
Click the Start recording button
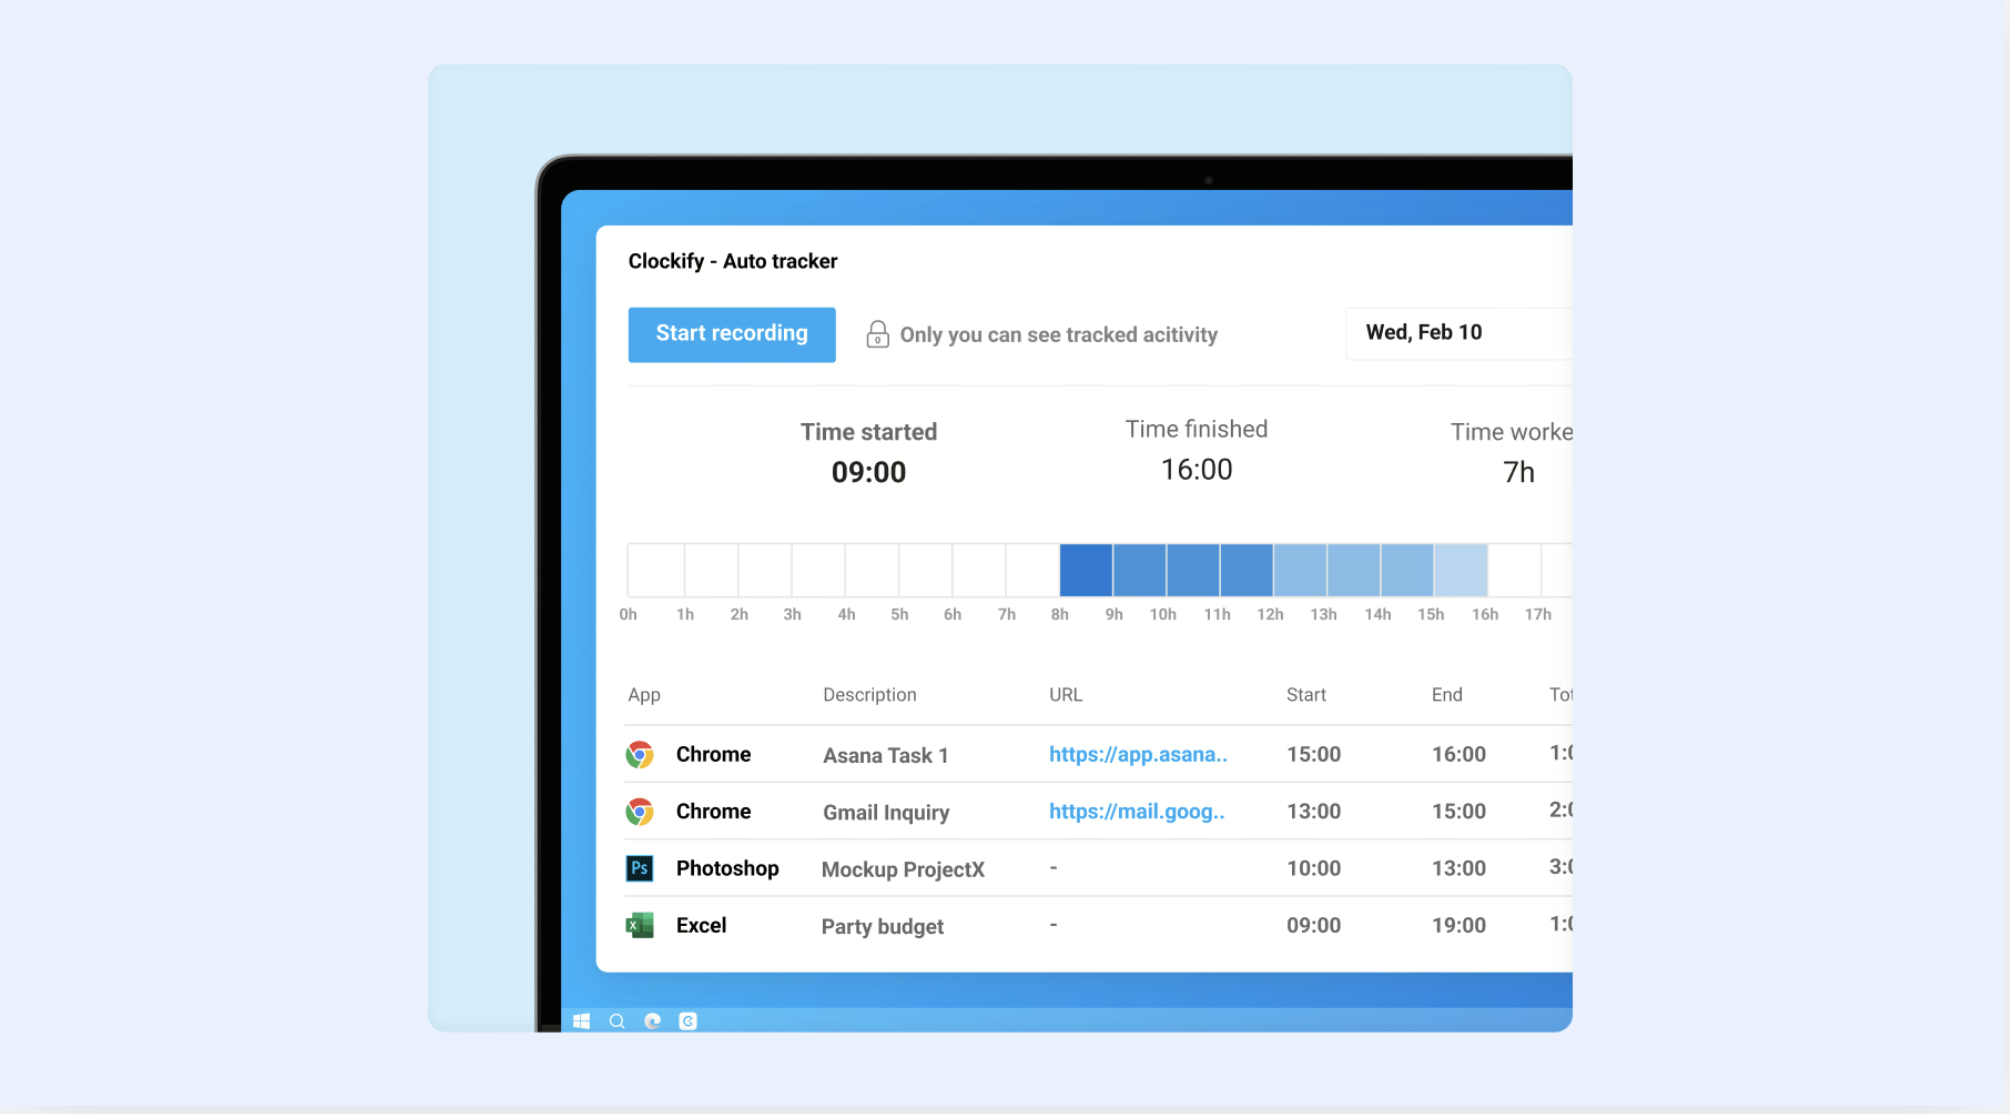pos(731,334)
